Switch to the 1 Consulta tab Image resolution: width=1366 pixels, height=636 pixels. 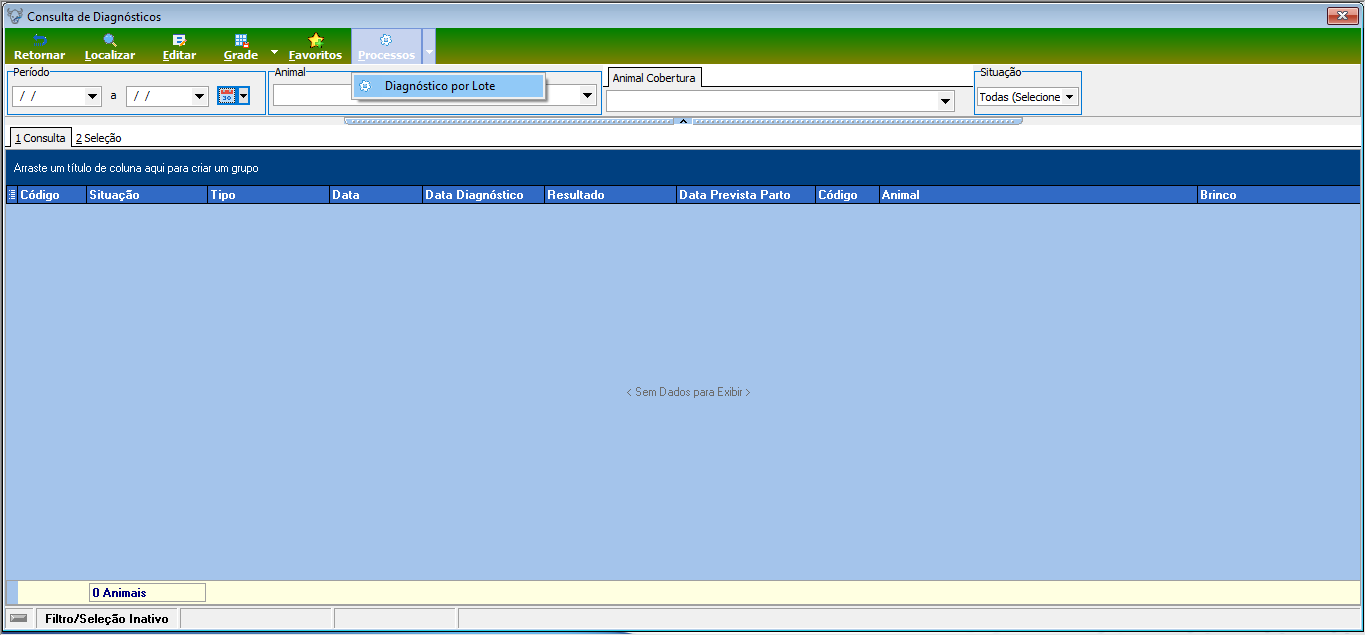[40, 138]
